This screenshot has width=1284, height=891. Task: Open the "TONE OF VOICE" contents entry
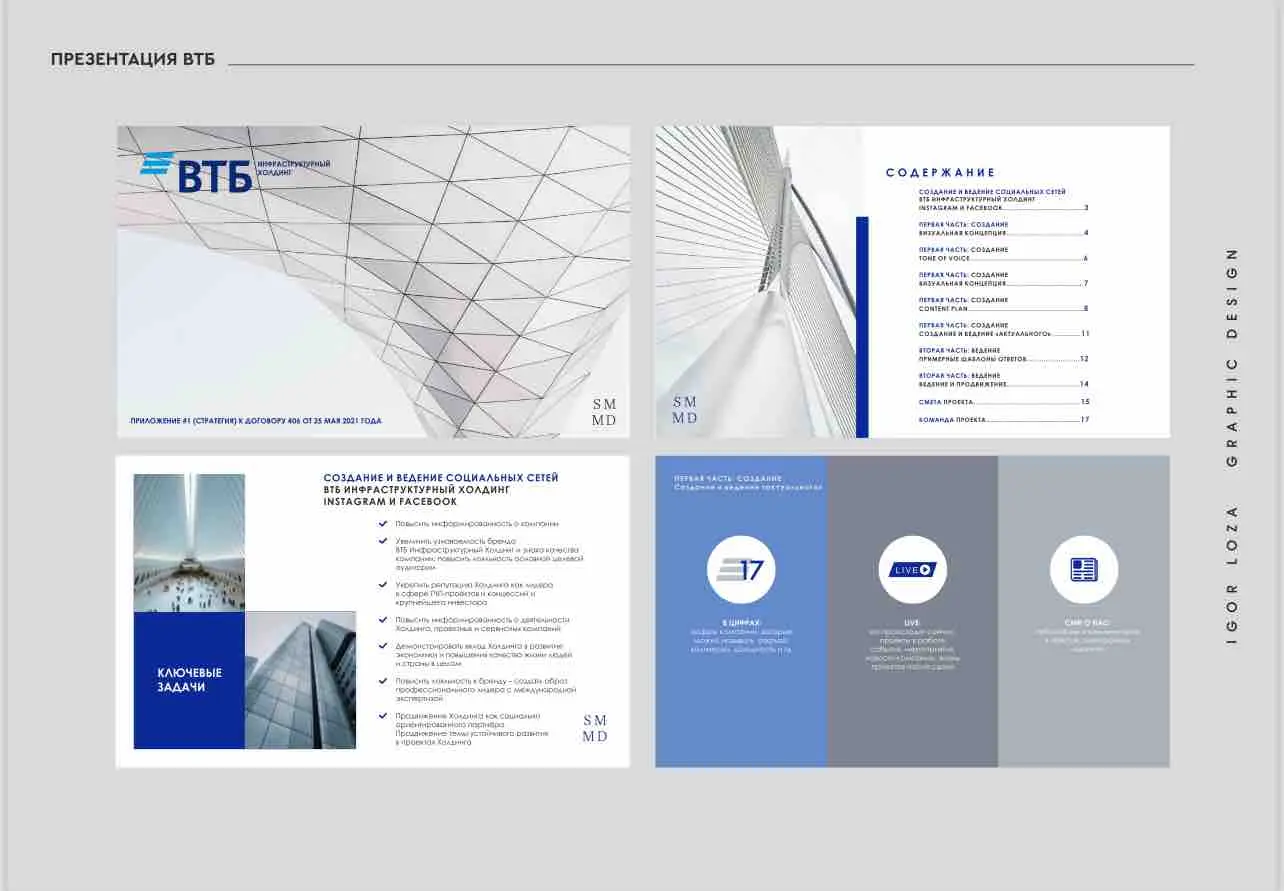click(1003, 254)
